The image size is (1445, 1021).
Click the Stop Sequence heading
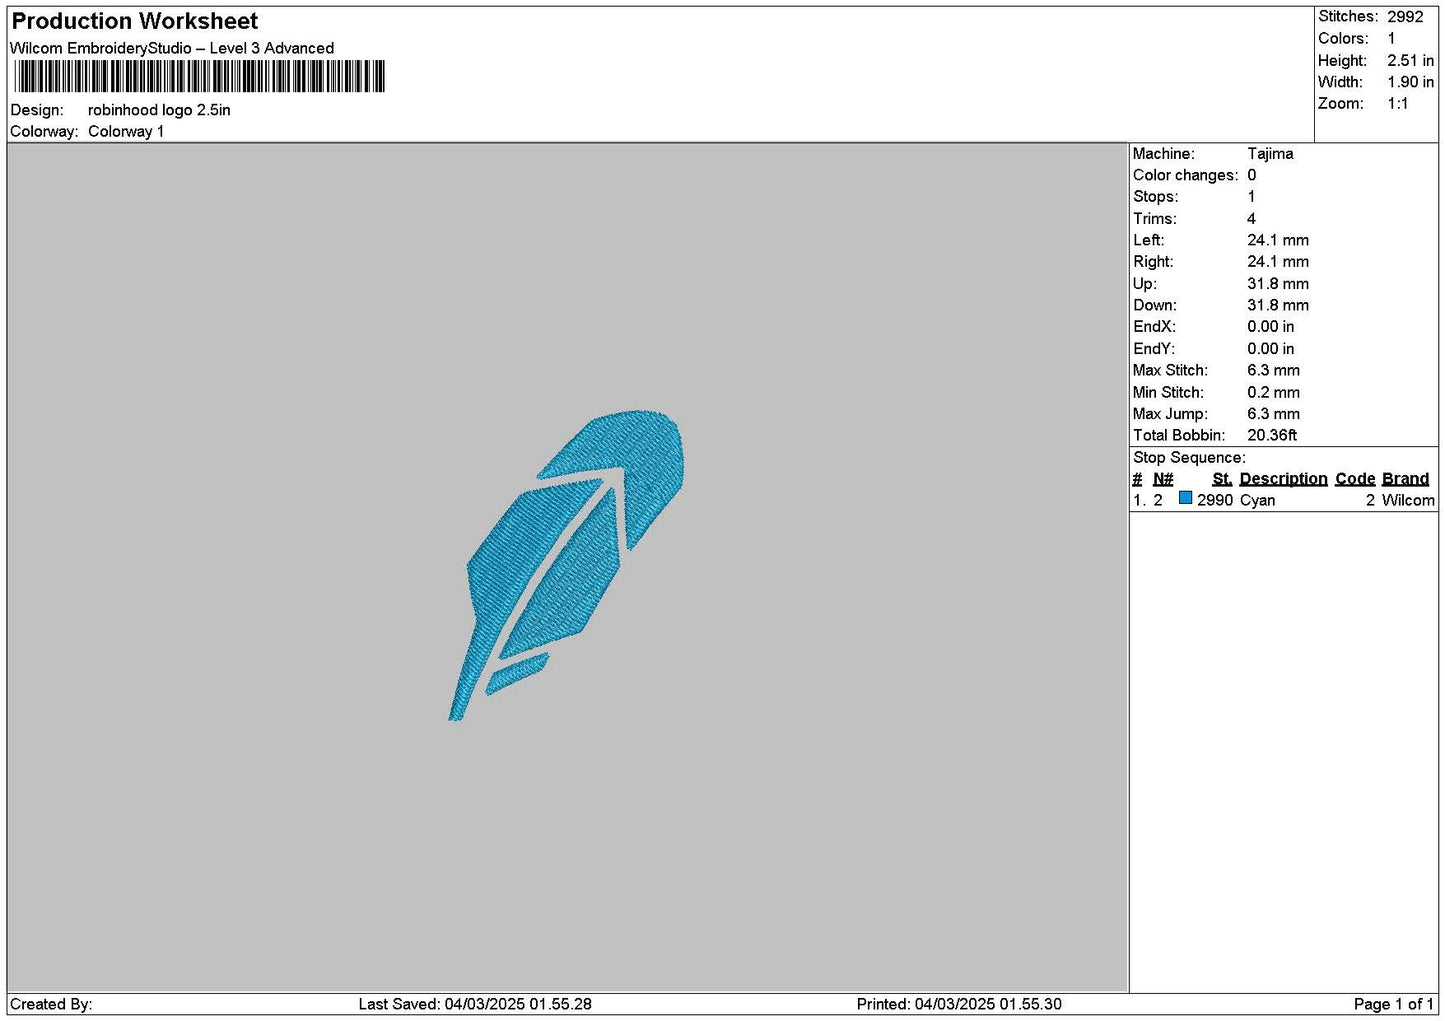point(1189,457)
